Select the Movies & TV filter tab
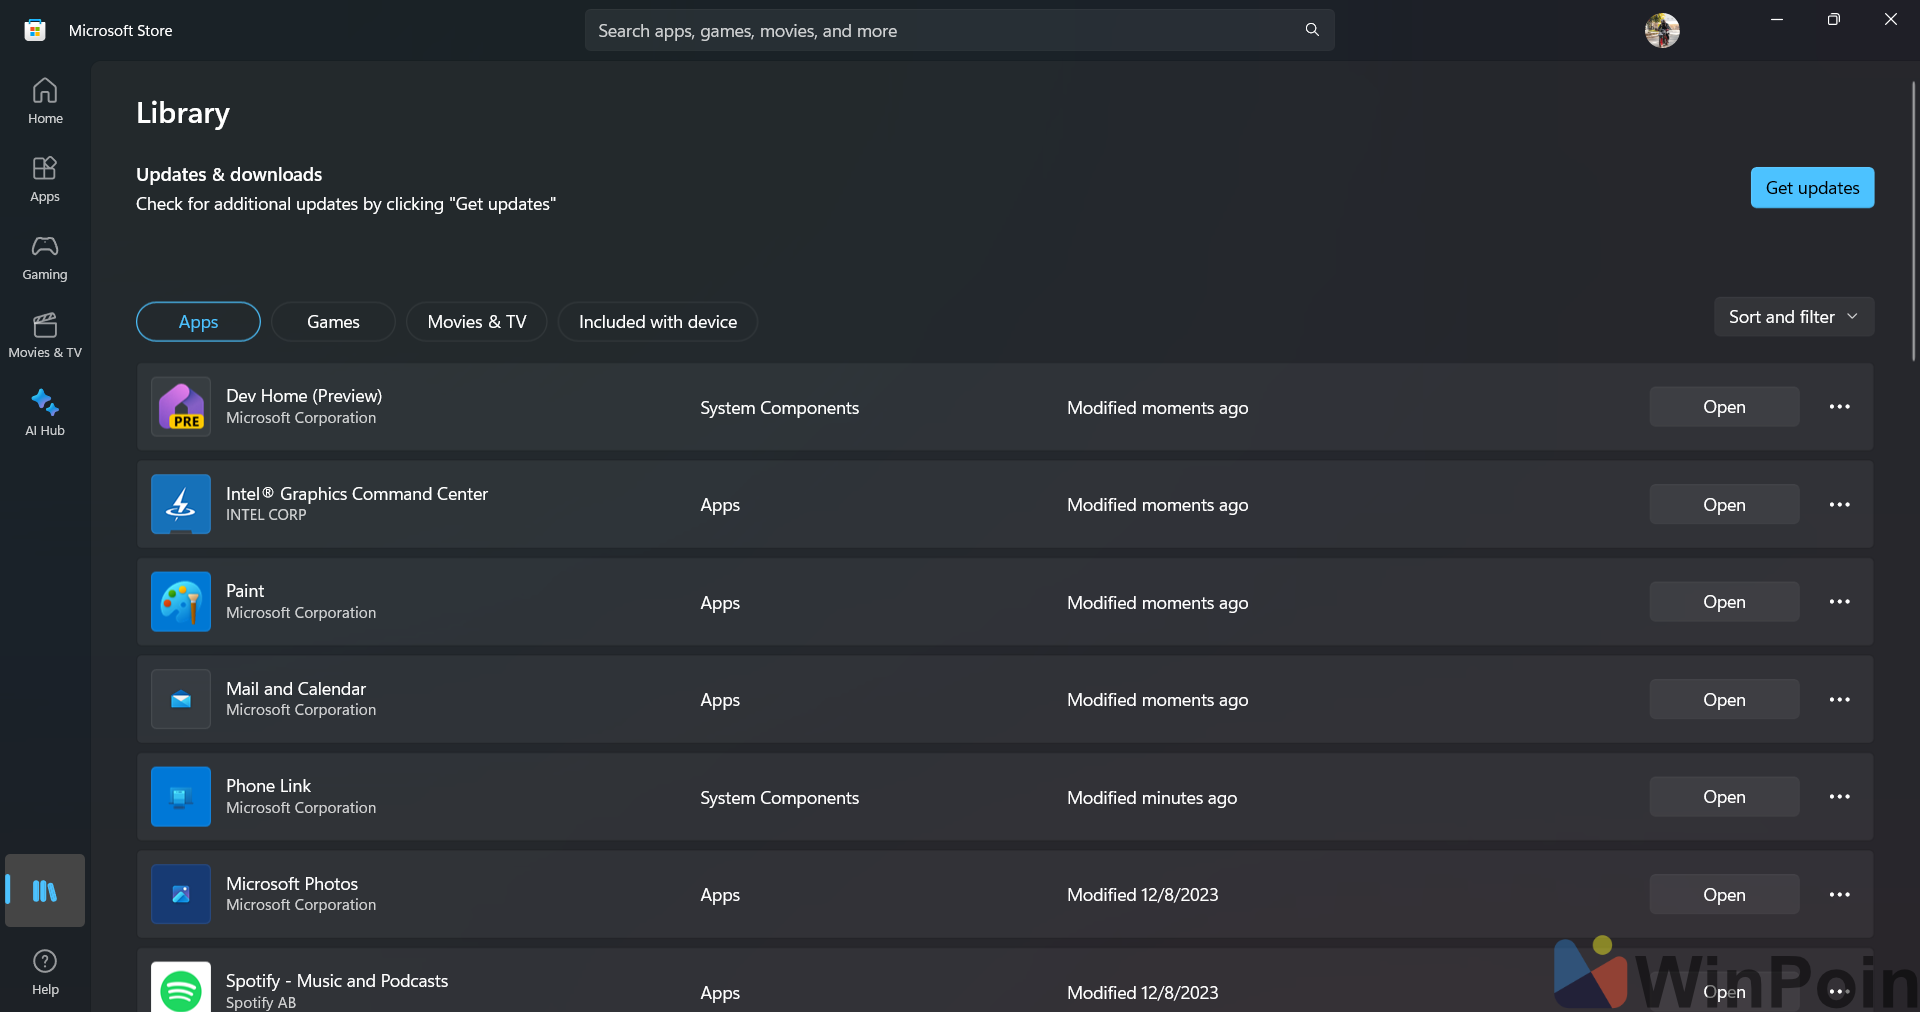Viewport: 1920px width, 1012px height. point(476,322)
